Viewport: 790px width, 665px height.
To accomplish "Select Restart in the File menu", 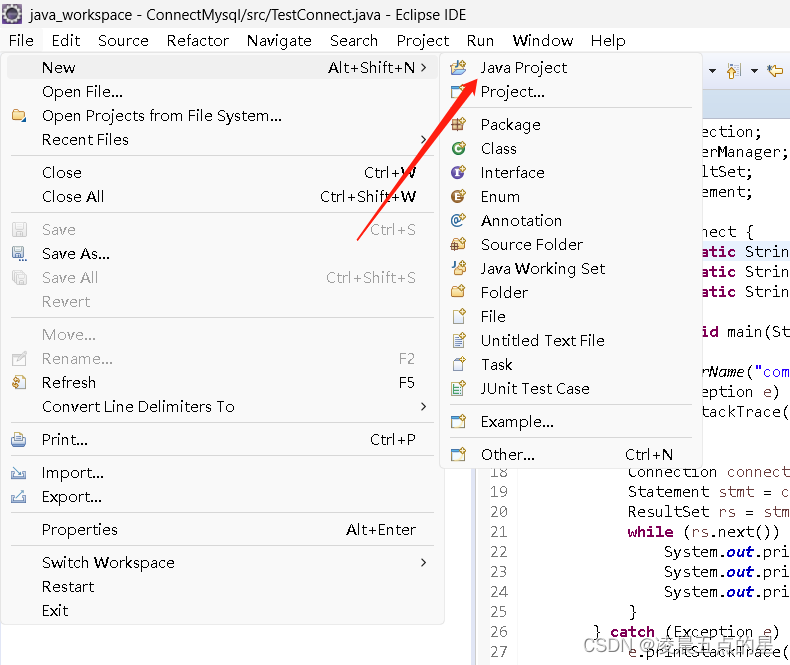I will click(220, 586).
